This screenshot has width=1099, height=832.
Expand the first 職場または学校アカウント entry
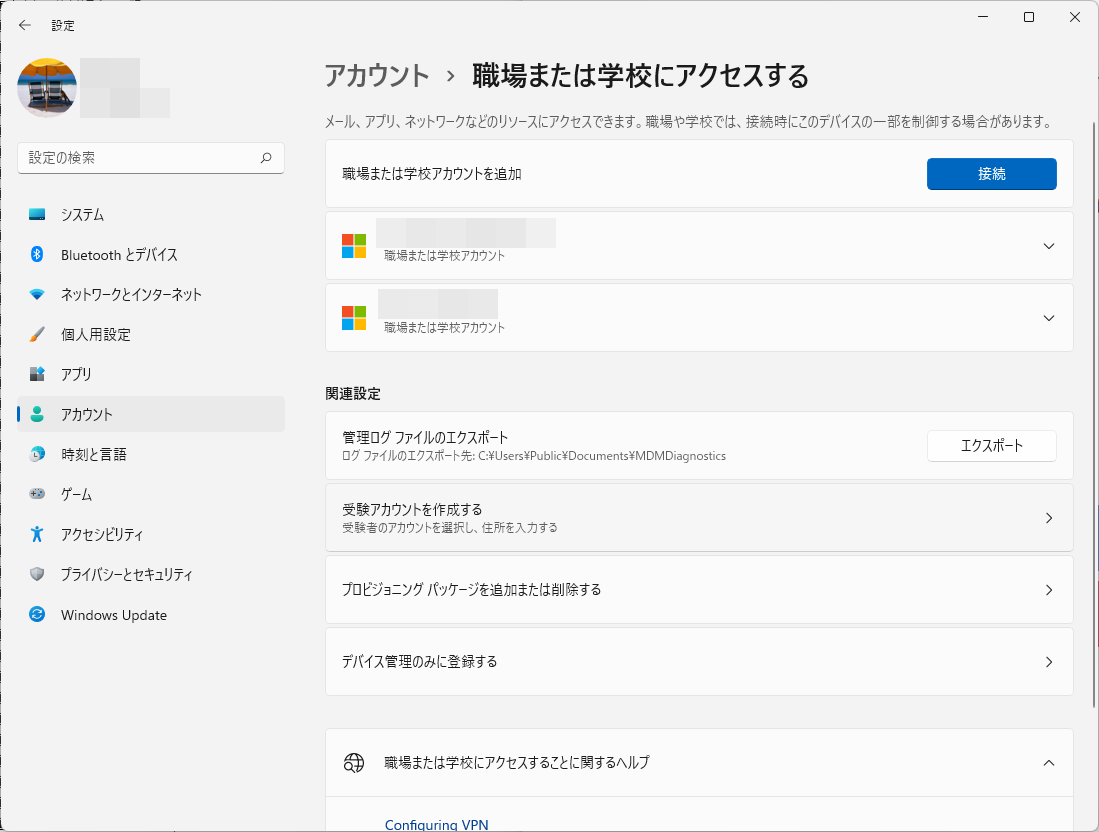coord(1049,245)
